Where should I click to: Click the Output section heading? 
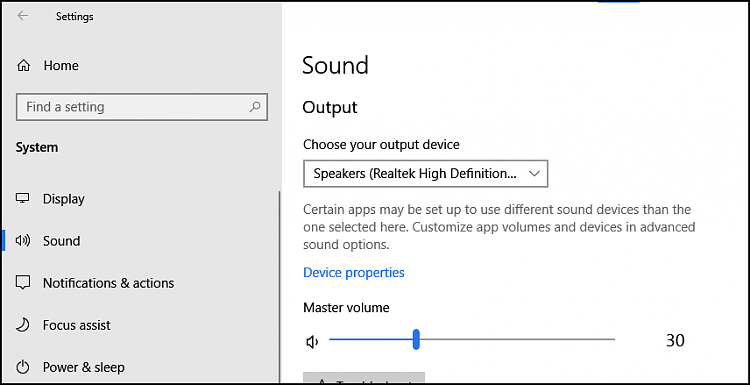(x=330, y=107)
